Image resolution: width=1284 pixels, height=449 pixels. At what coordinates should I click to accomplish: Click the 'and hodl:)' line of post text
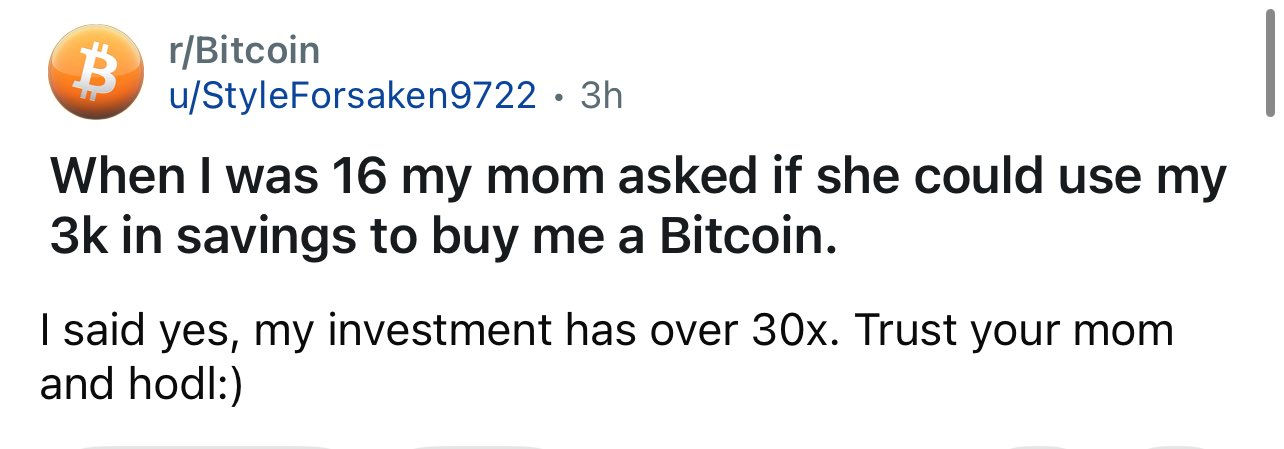(141, 384)
